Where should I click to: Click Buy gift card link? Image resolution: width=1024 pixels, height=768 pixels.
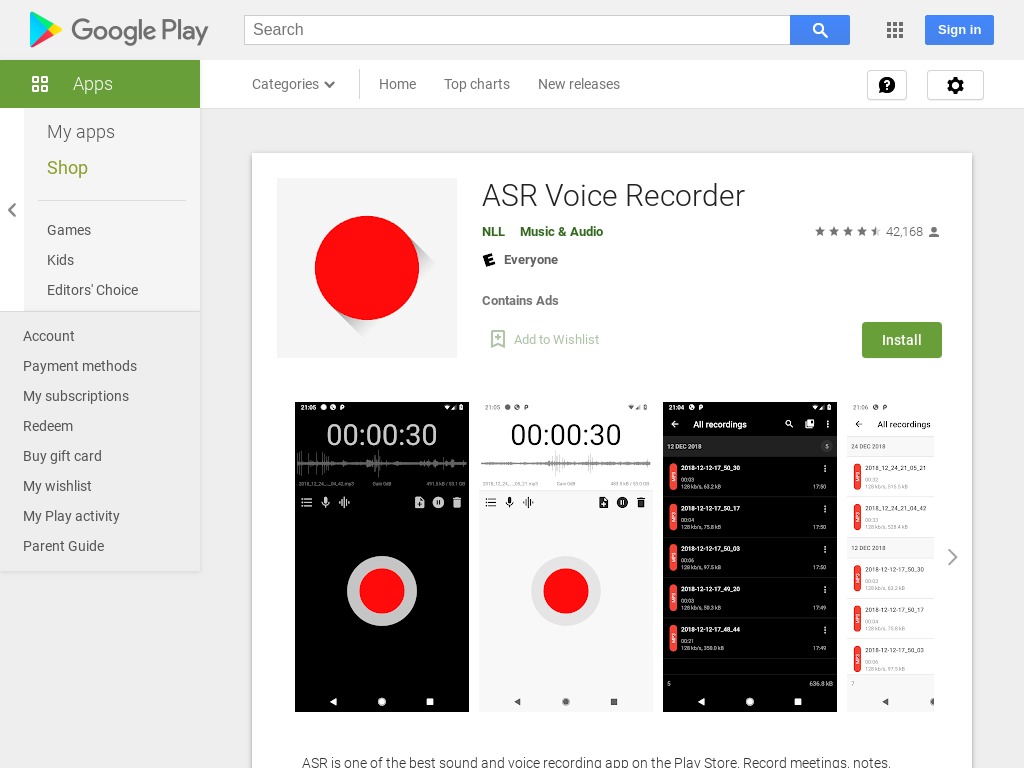click(x=62, y=456)
